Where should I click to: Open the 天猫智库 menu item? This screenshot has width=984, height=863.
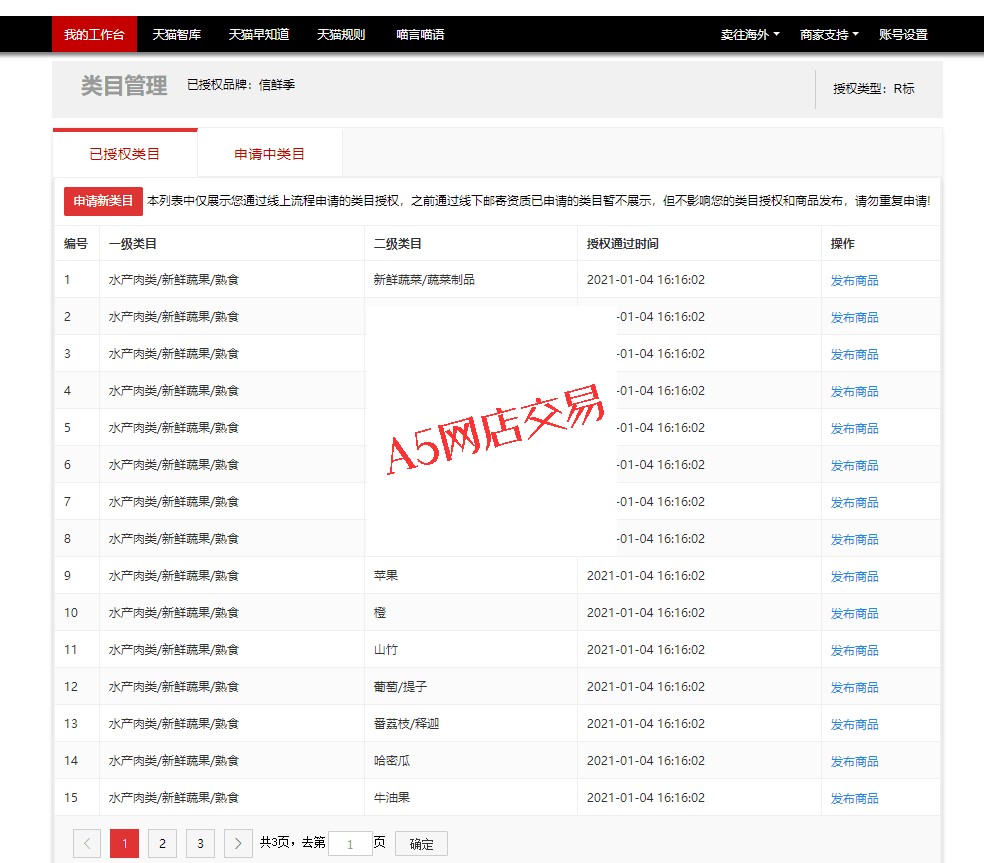(176, 35)
